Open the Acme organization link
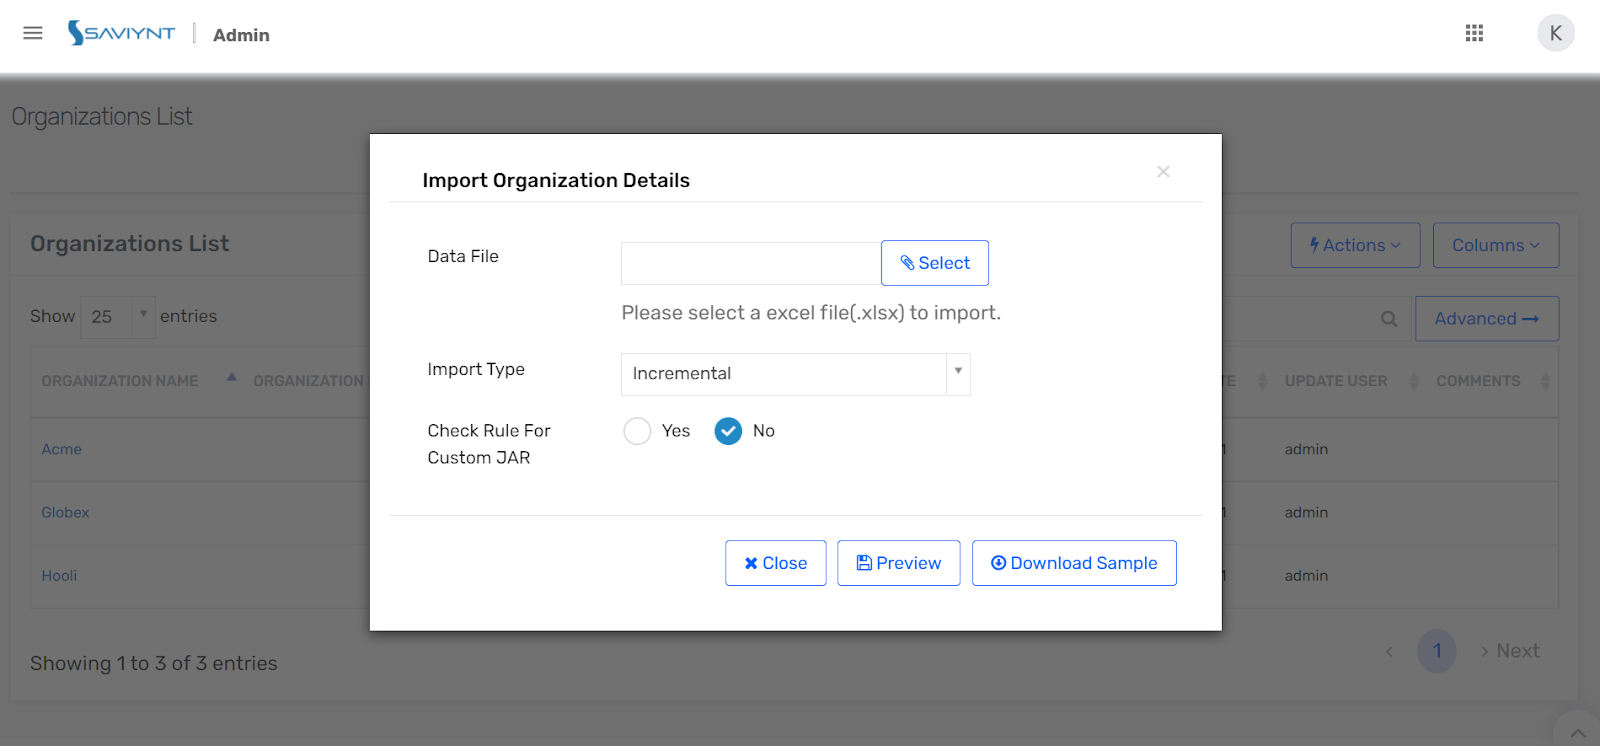Screen dimensions: 1600x746 coord(62,449)
